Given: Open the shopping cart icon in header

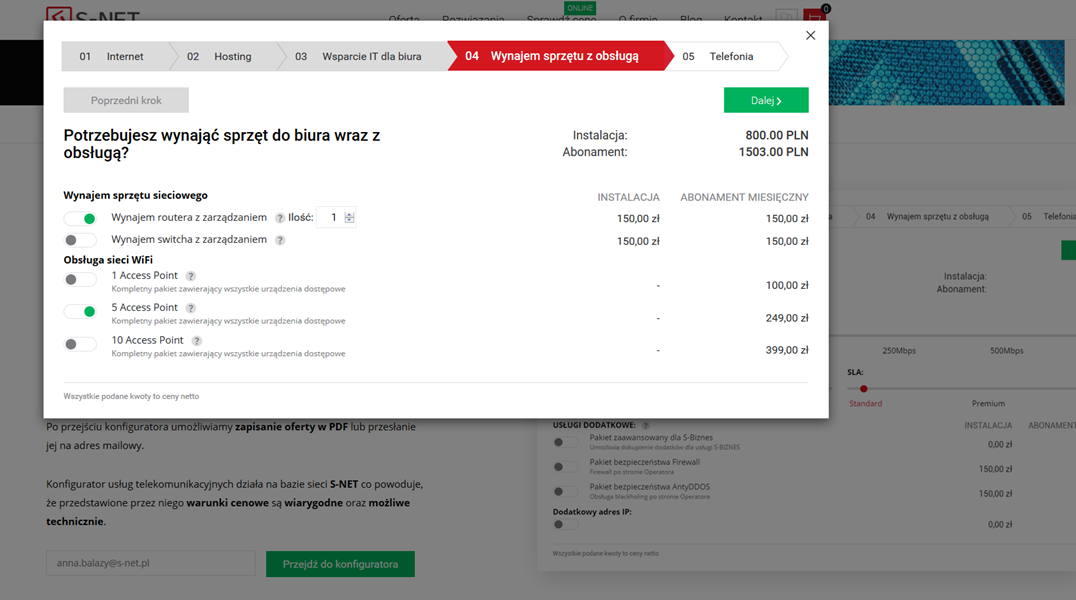Looking at the screenshot, I should point(814,16).
